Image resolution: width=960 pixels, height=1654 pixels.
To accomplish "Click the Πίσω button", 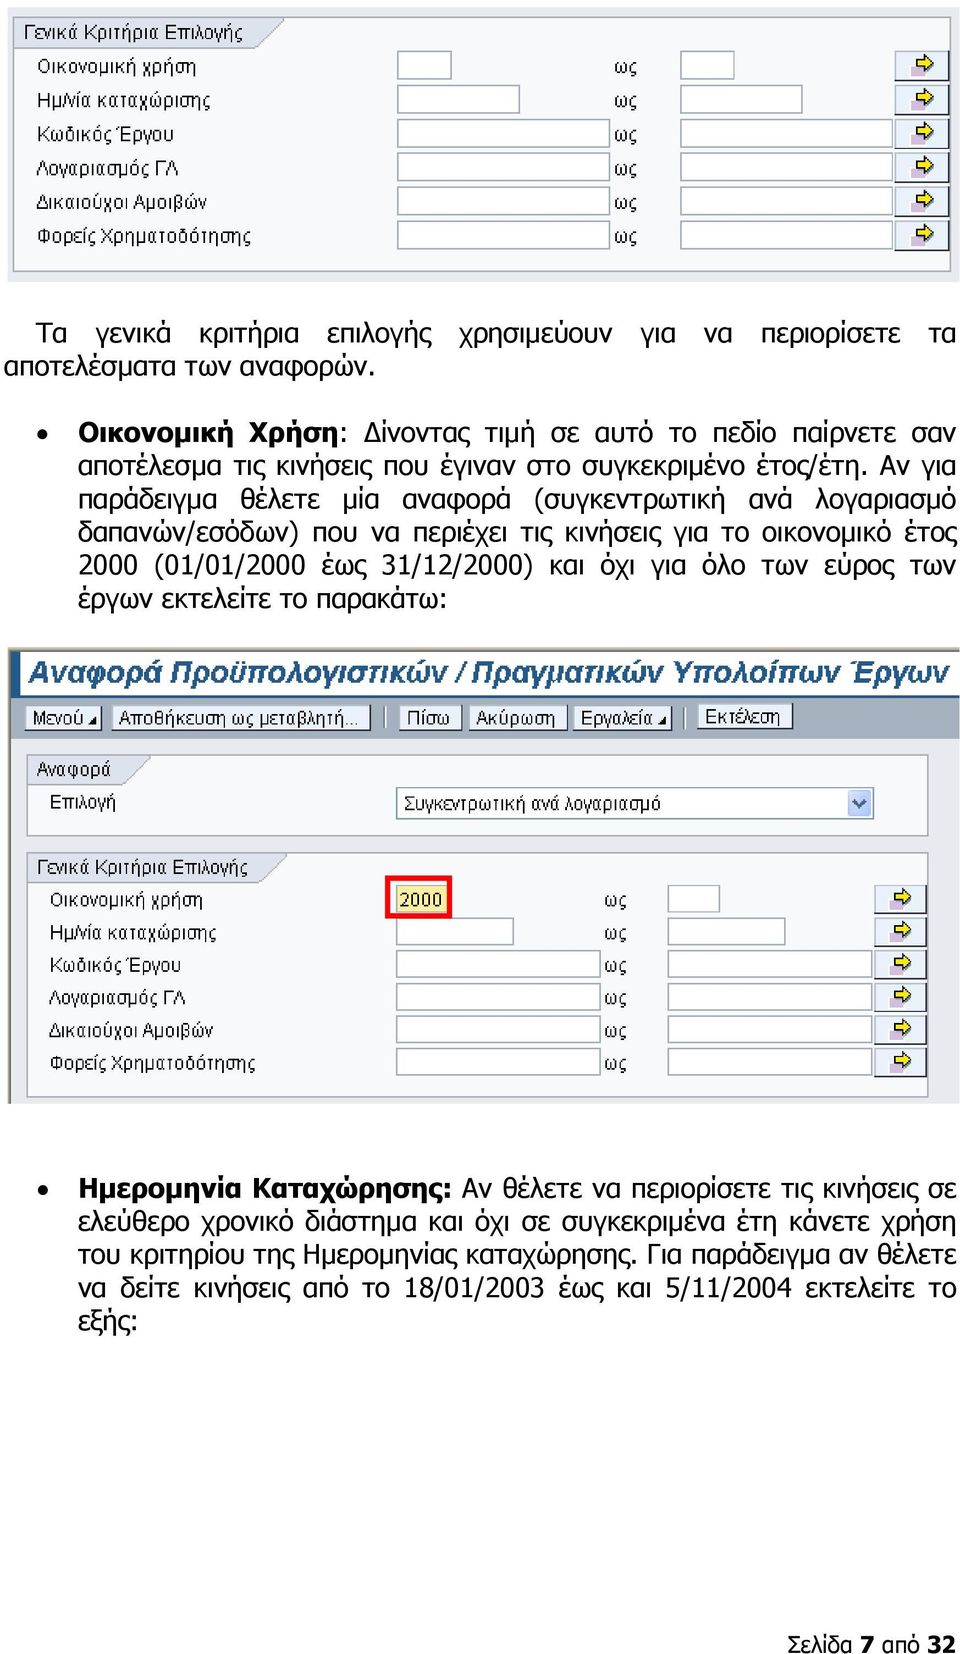I will pos(429,718).
